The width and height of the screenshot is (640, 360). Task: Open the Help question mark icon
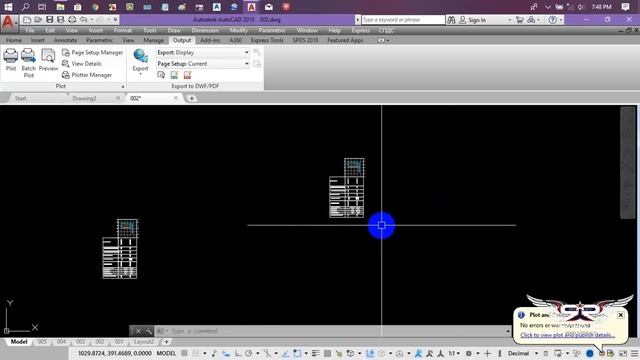coord(552,20)
